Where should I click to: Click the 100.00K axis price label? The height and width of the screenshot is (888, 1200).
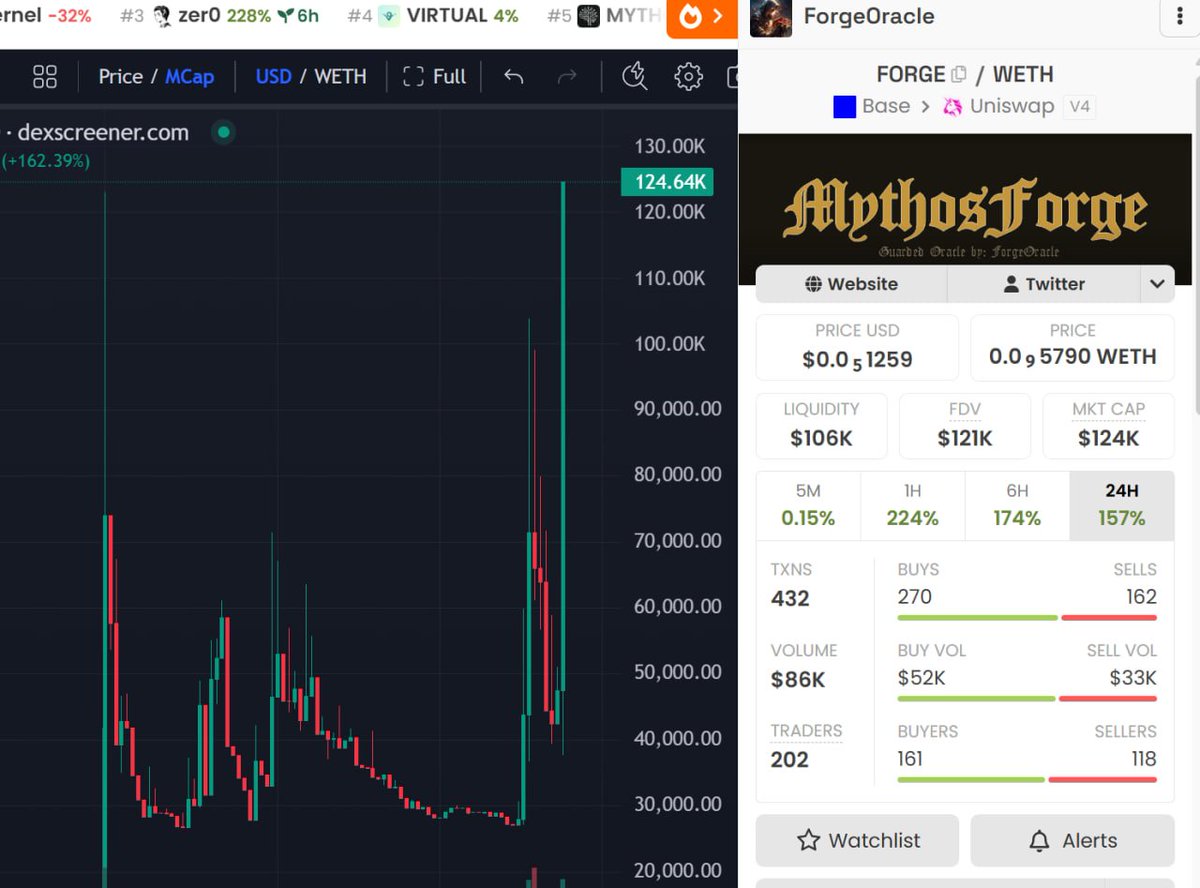[670, 344]
